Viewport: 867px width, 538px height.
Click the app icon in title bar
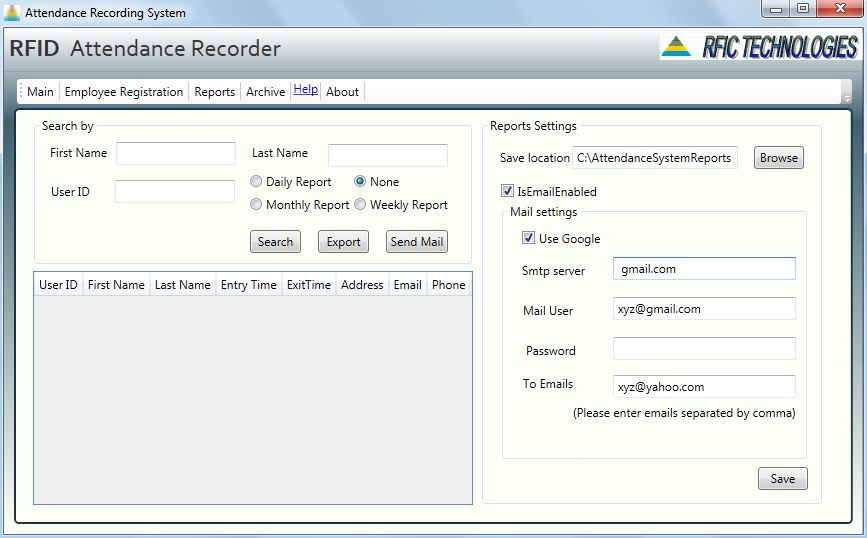pyautogui.click(x=11, y=12)
